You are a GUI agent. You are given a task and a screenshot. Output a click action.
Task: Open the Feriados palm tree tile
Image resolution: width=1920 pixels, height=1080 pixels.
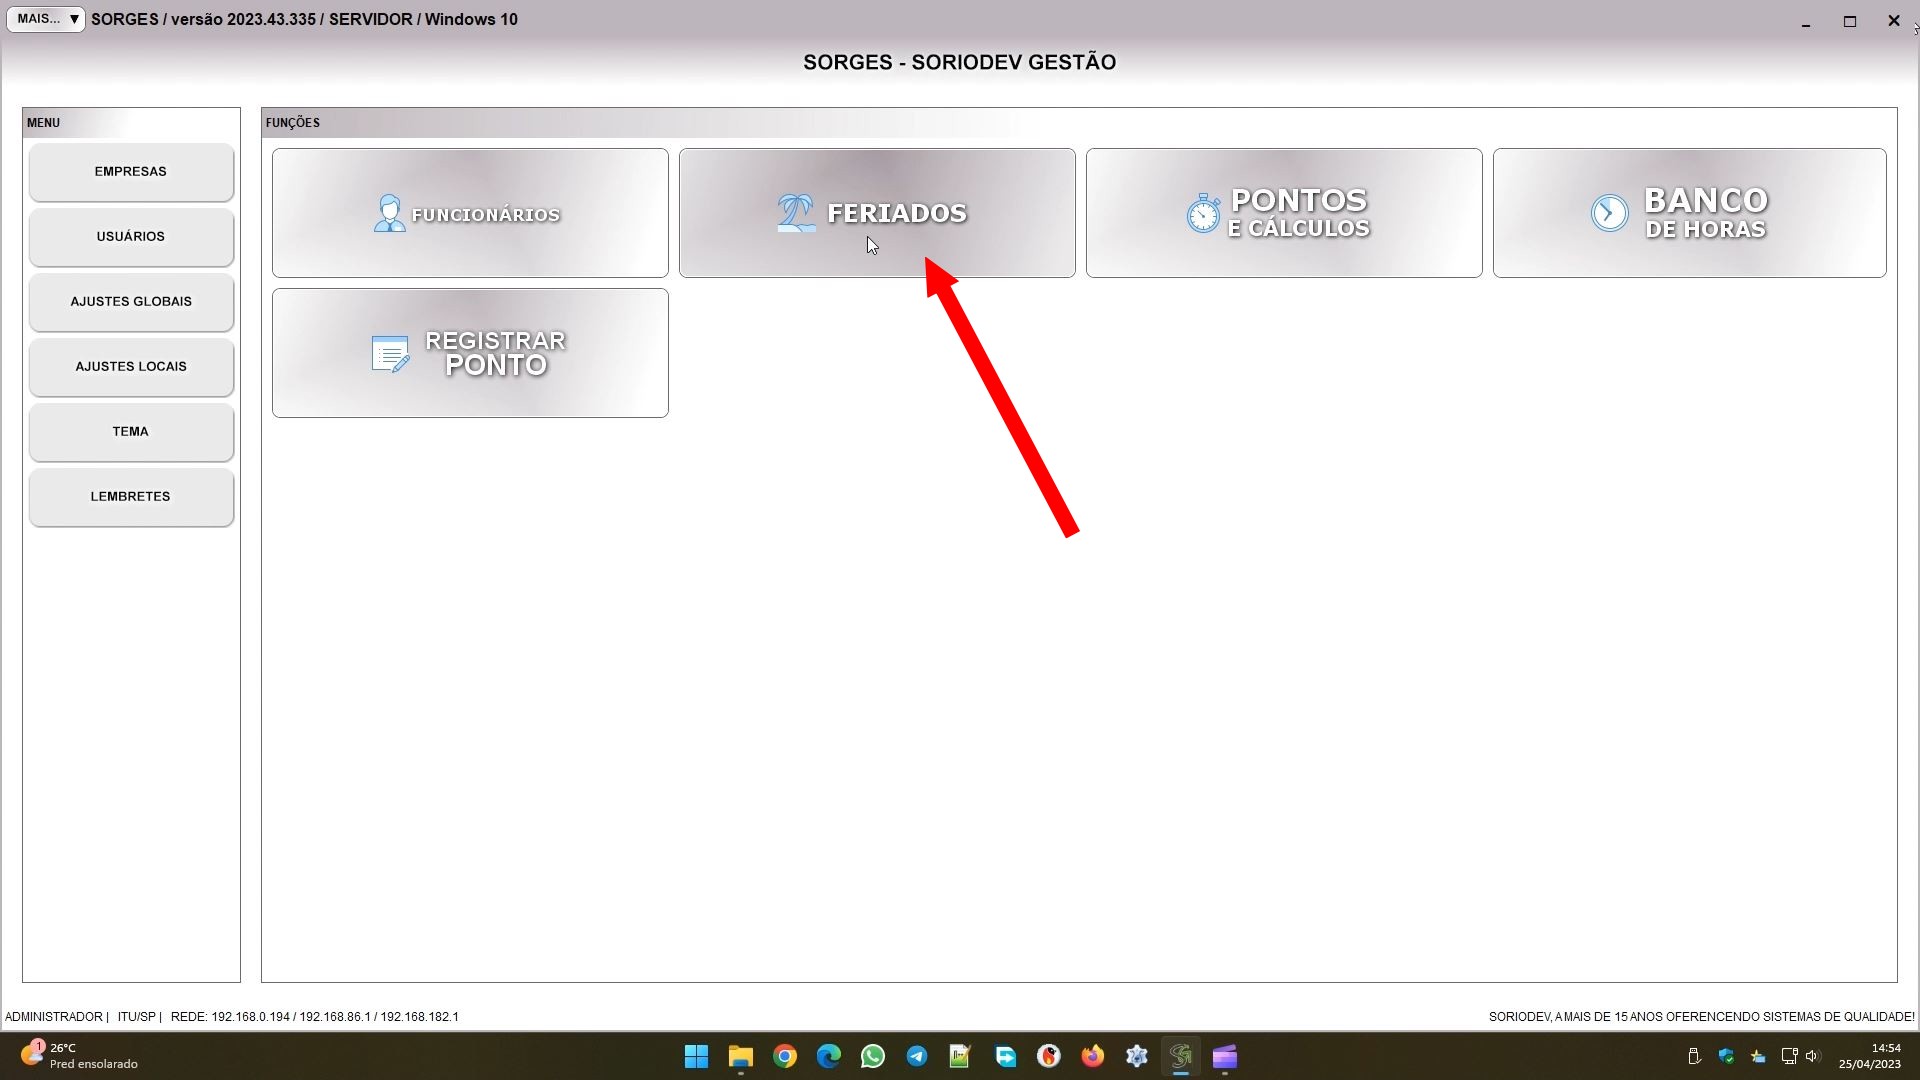877,213
